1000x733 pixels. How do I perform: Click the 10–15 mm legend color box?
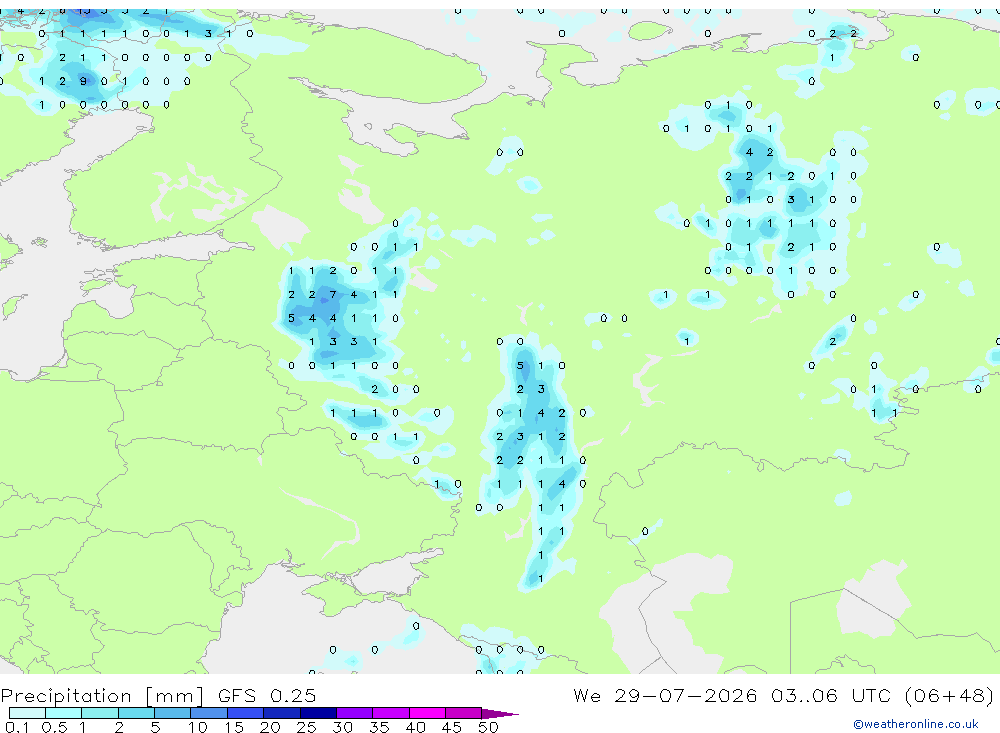pos(209,713)
